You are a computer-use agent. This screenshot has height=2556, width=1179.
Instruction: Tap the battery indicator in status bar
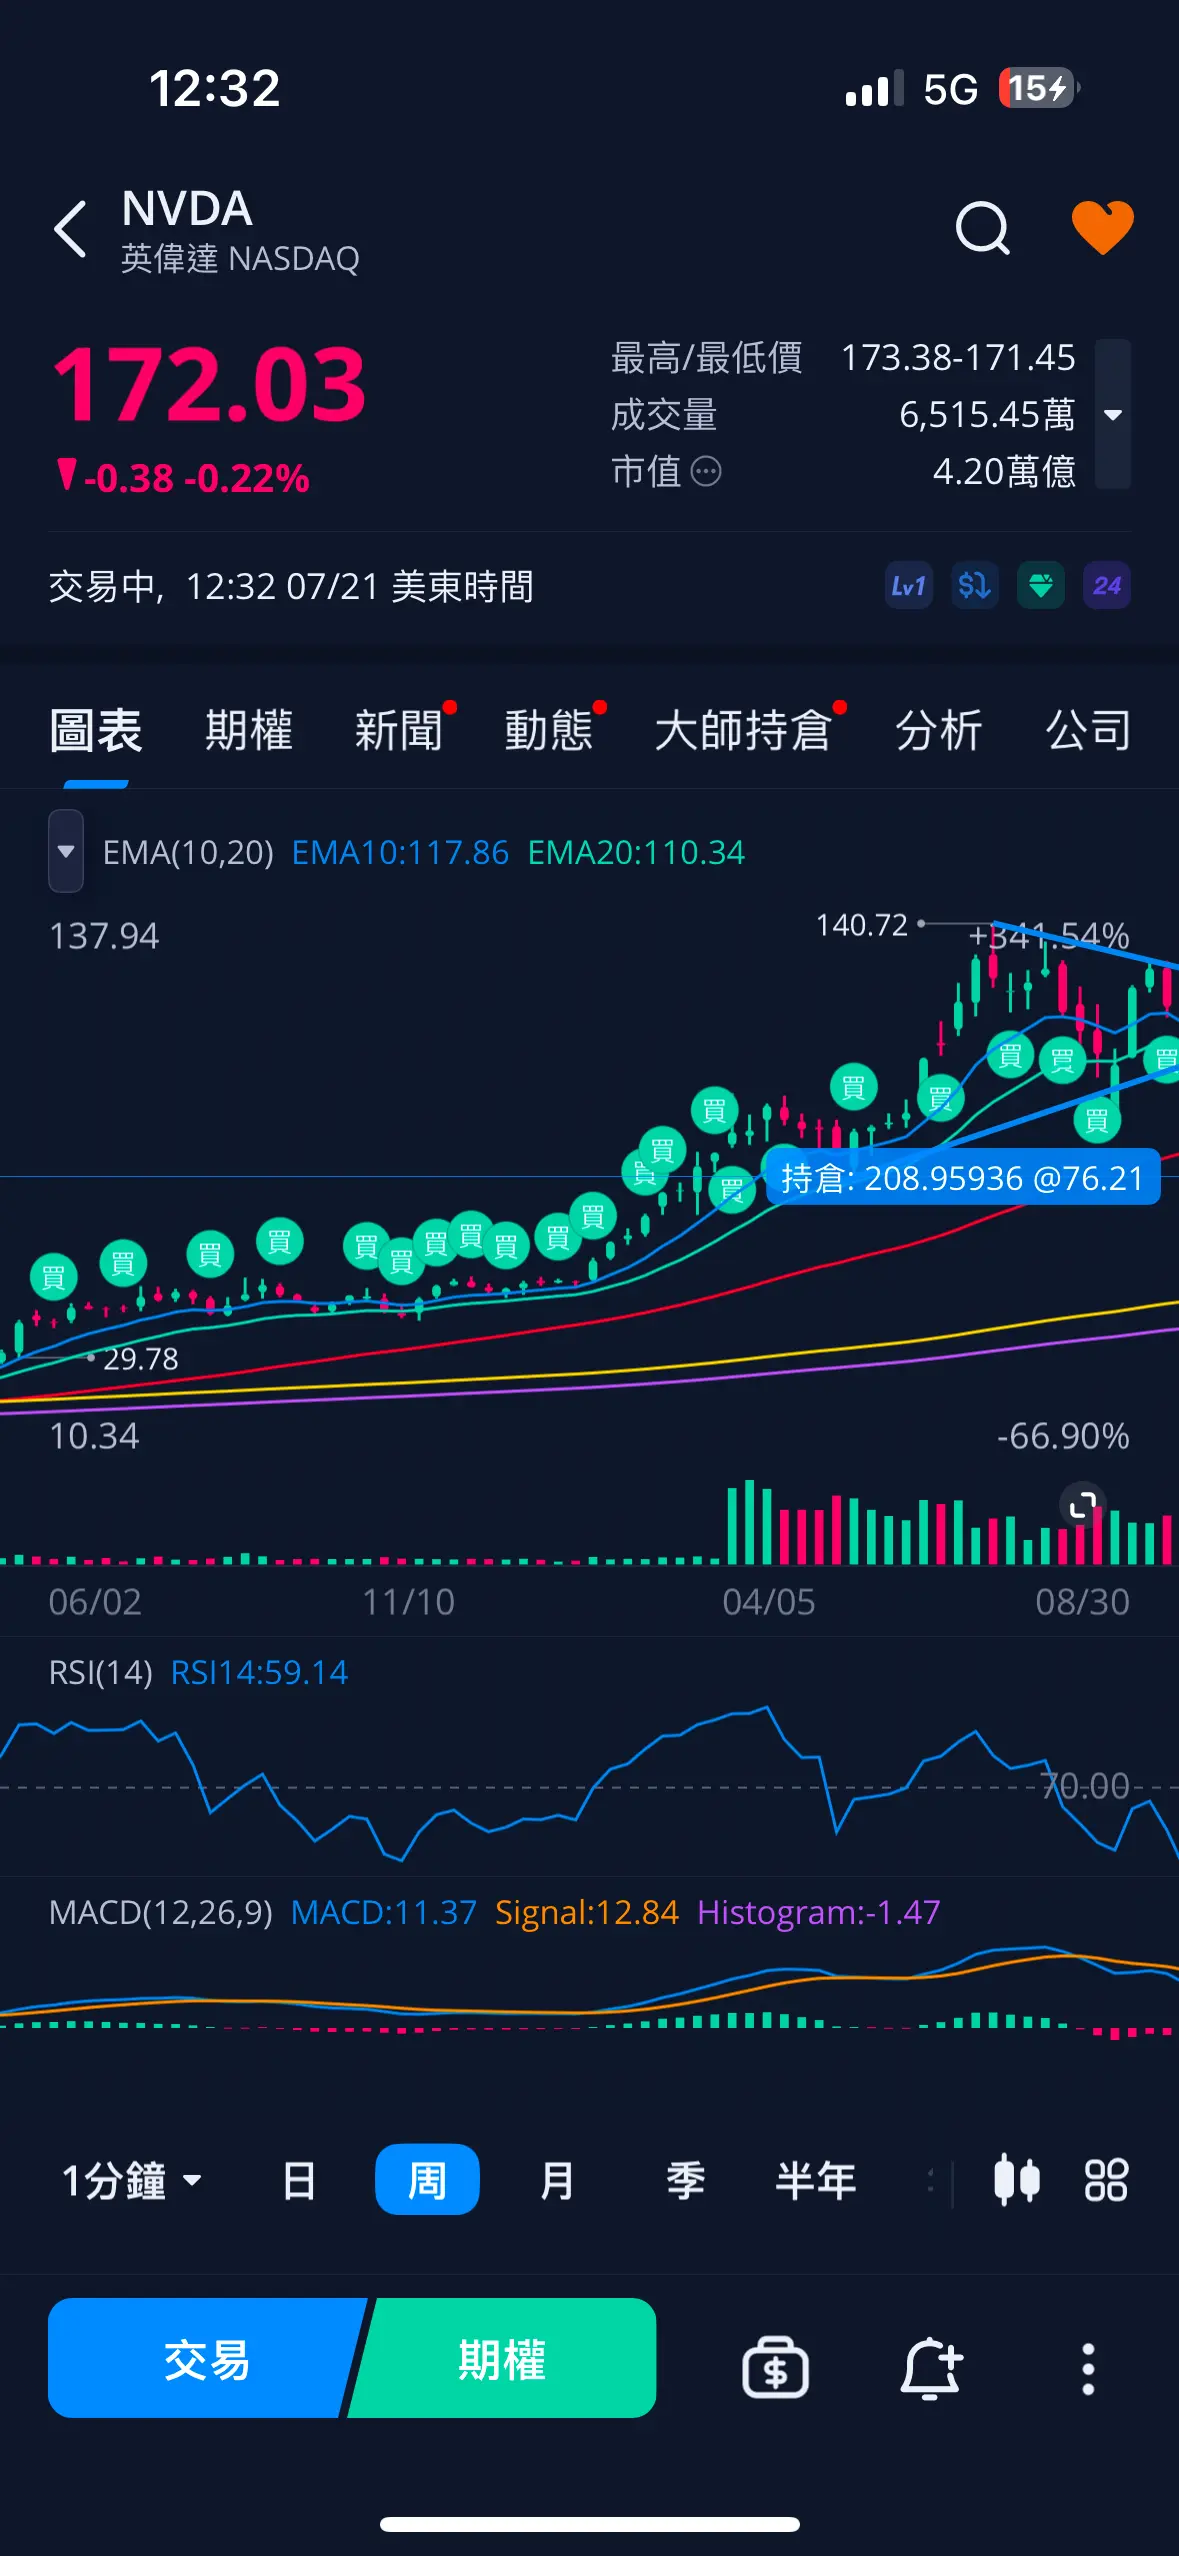tap(1039, 88)
